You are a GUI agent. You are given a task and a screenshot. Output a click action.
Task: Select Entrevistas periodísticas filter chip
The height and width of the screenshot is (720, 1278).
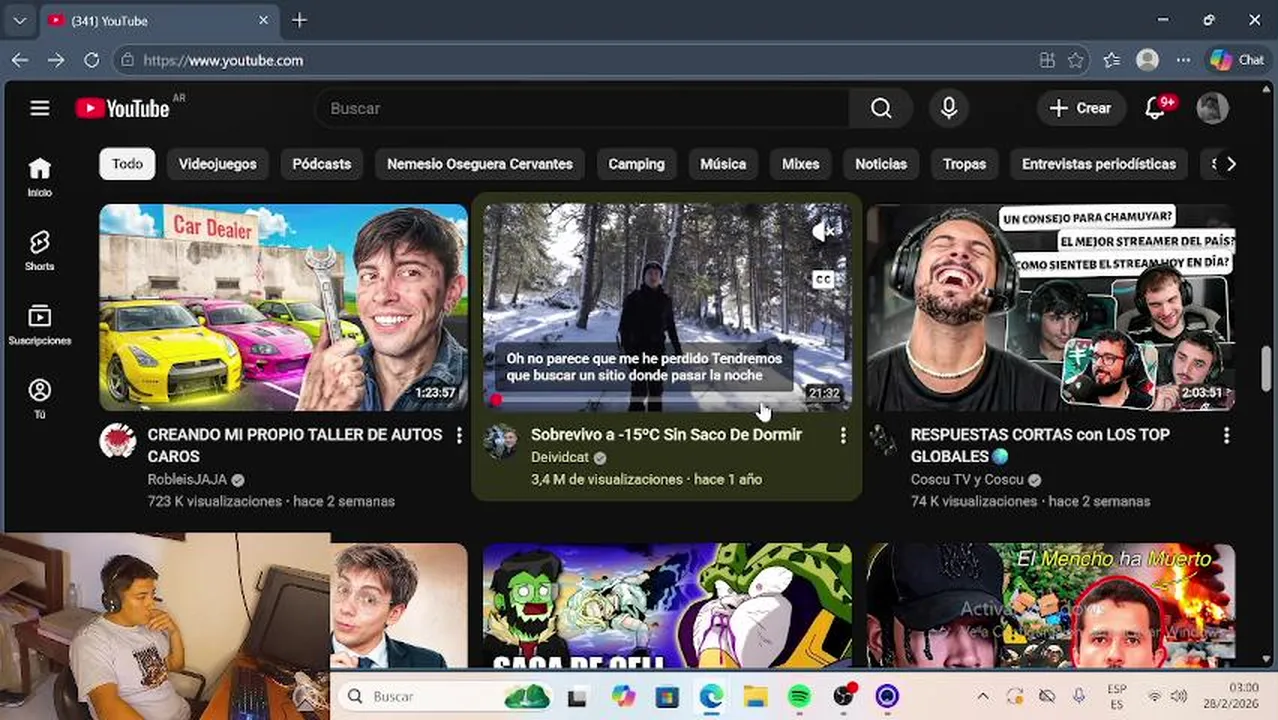[x=1098, y=164]
